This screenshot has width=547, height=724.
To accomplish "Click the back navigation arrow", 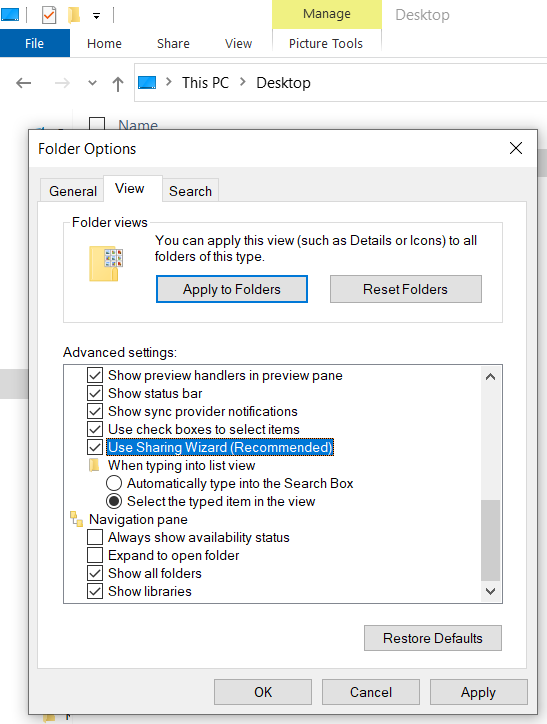I will (x=24, y=83).
